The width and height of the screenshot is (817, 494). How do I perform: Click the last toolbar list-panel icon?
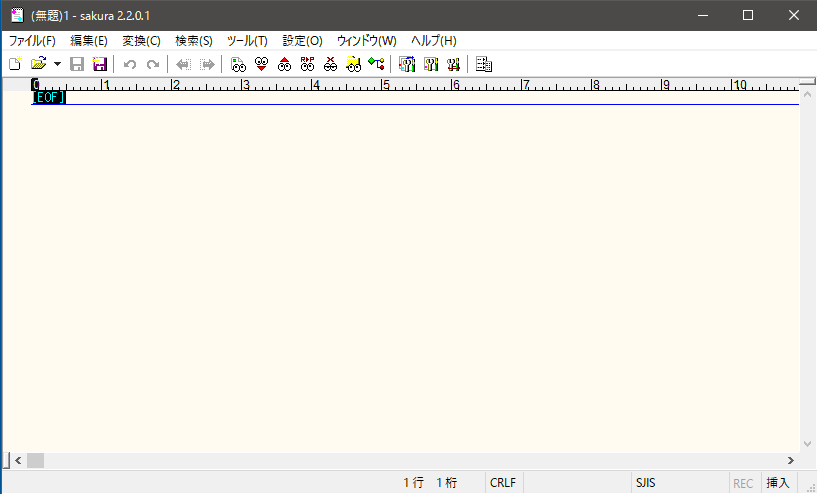[484, 64]
